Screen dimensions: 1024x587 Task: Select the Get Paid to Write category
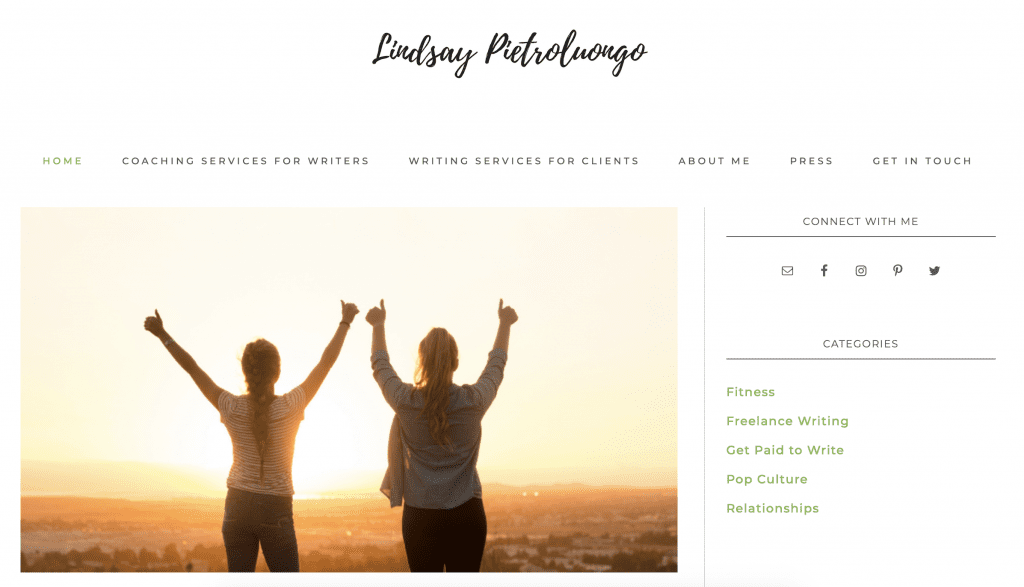(x=785, y=450)
